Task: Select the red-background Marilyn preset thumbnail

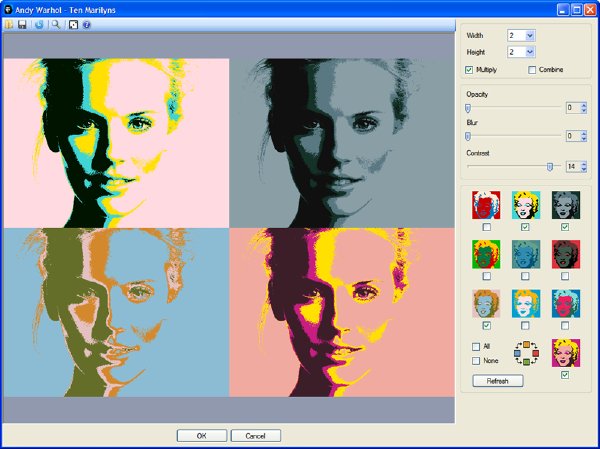Action: point(486,205)
